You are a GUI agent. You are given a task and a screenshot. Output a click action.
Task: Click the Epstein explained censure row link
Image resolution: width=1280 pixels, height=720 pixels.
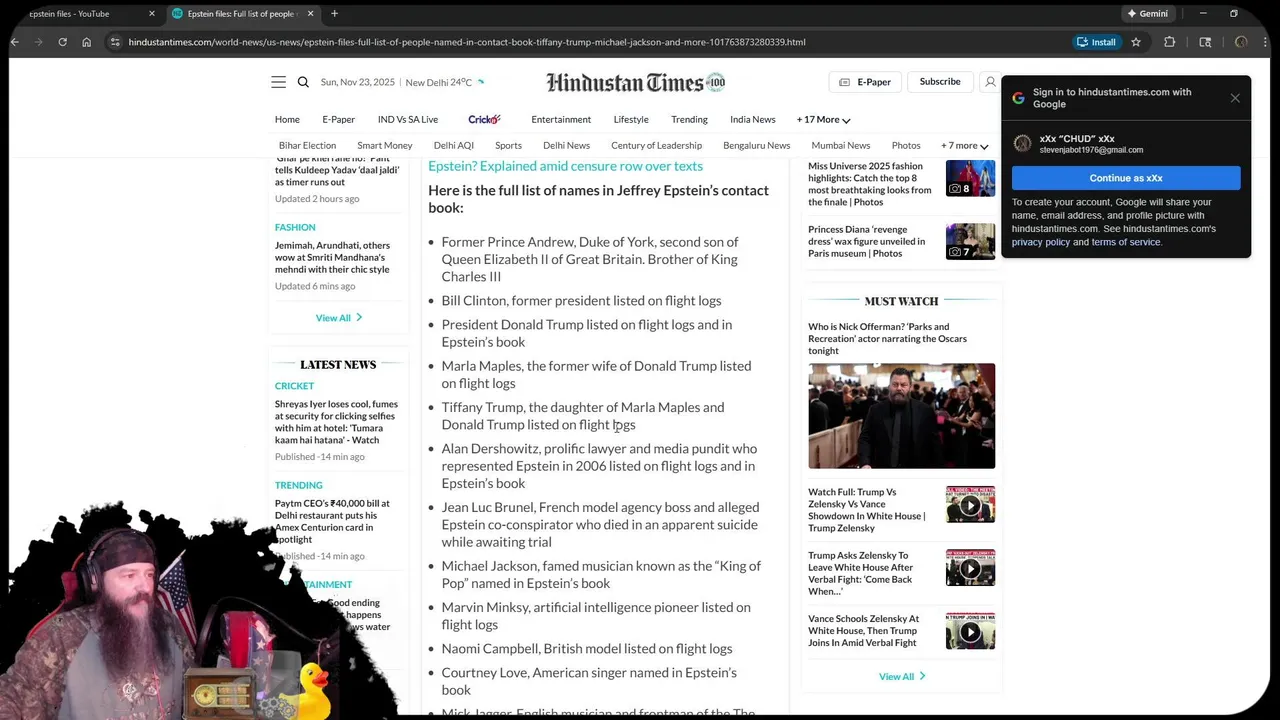[x=565, y=166]
